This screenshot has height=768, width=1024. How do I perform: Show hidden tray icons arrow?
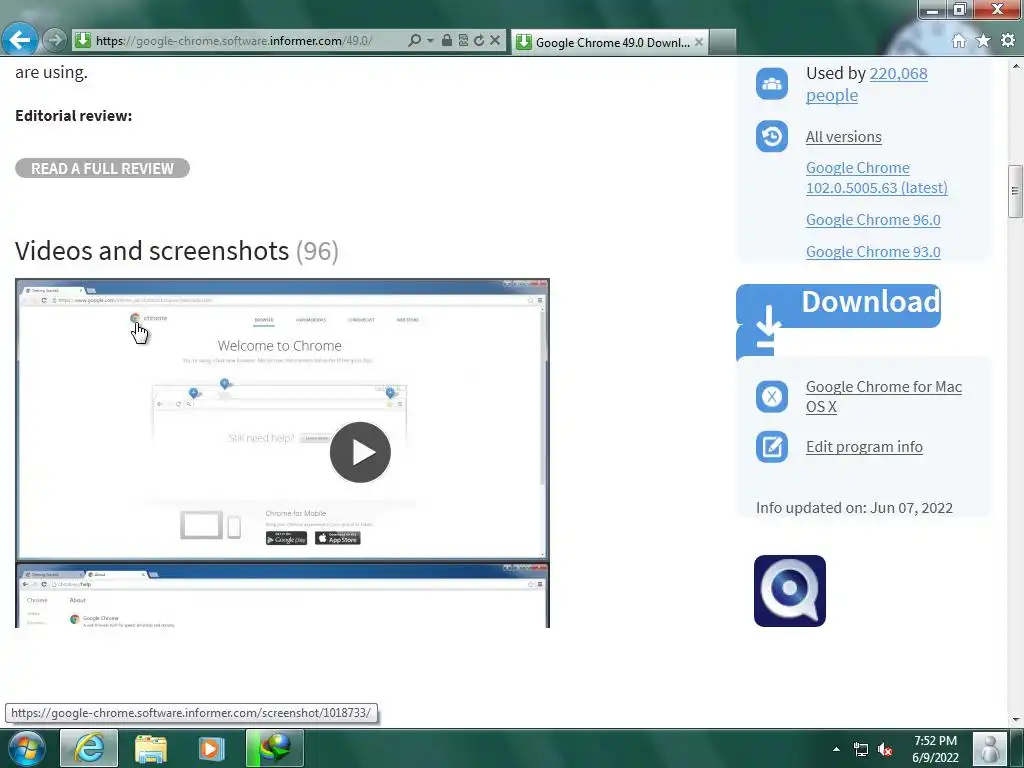point(836,749)
